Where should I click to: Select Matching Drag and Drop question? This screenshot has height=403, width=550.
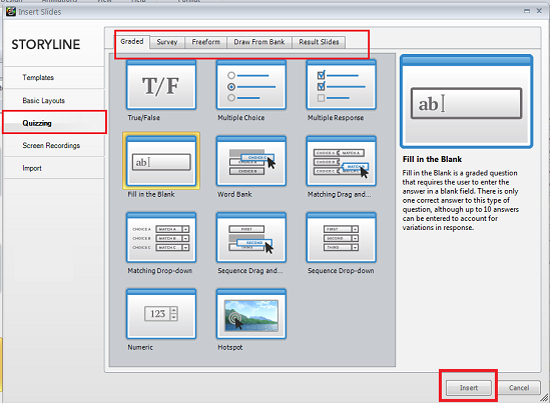pyautogui.click(x=341, y=161)
